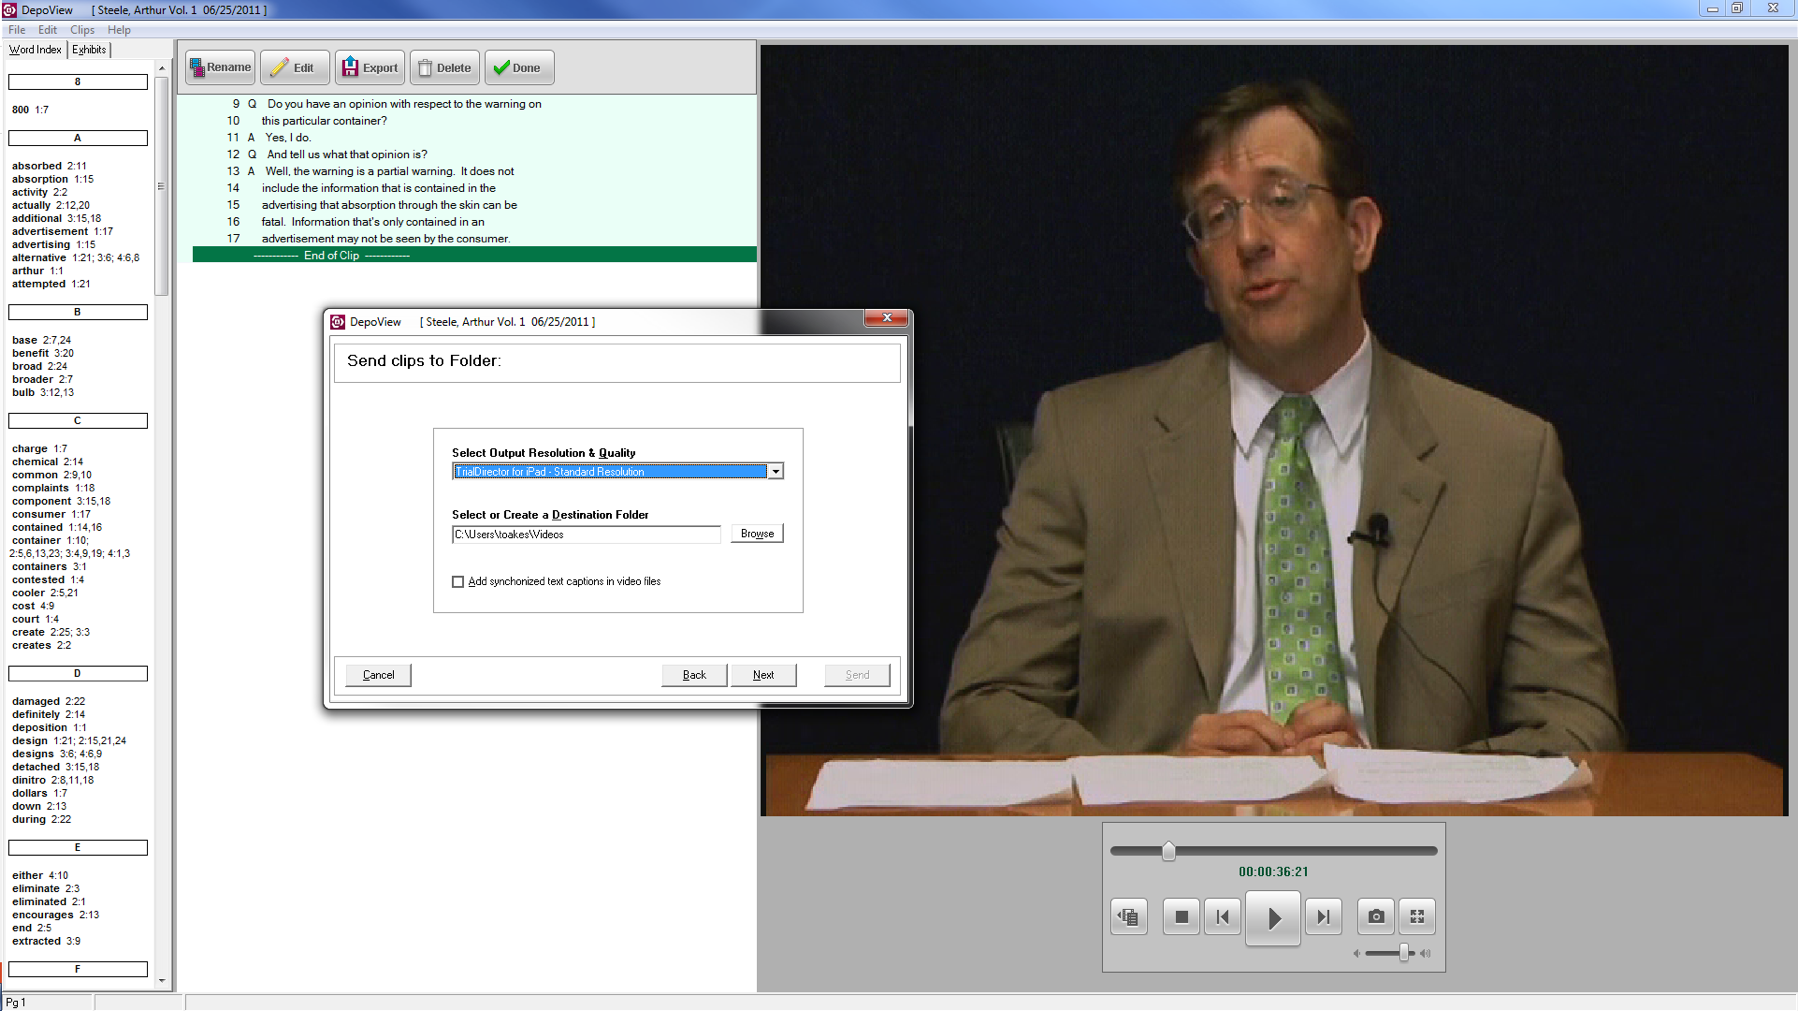This screenshot has height=1011, width=1798.
Task: Browse for a destination folder
Action: pyautogui.click(x=757, y=534)
